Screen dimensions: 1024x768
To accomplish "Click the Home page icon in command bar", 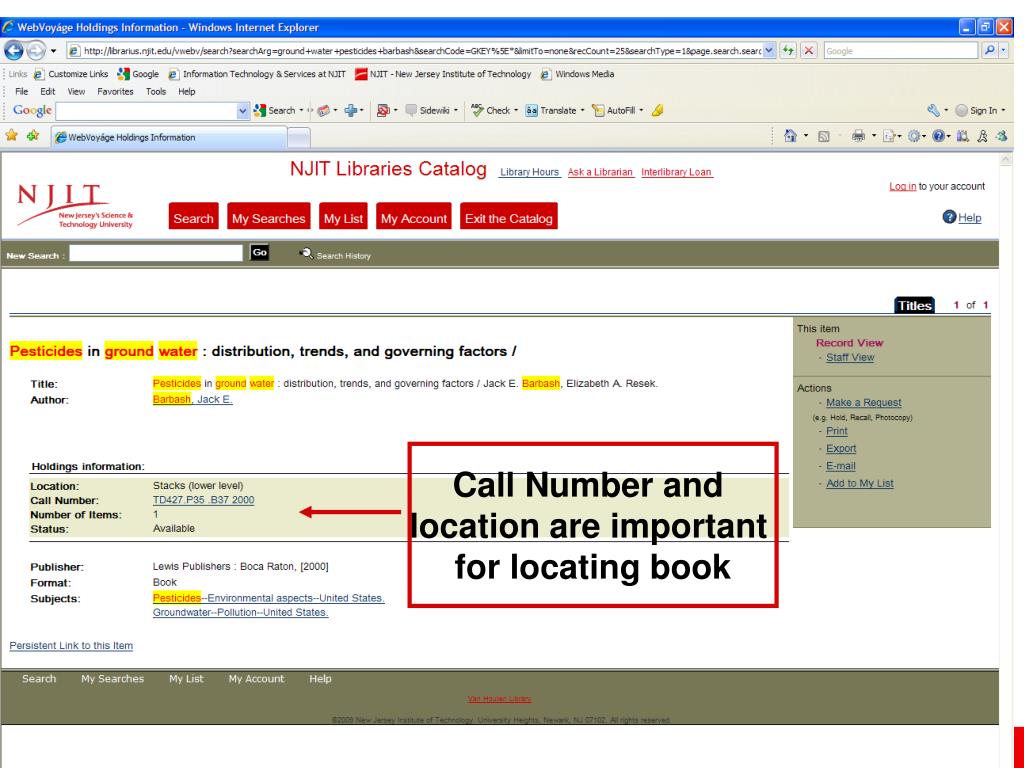I will 790,136.
